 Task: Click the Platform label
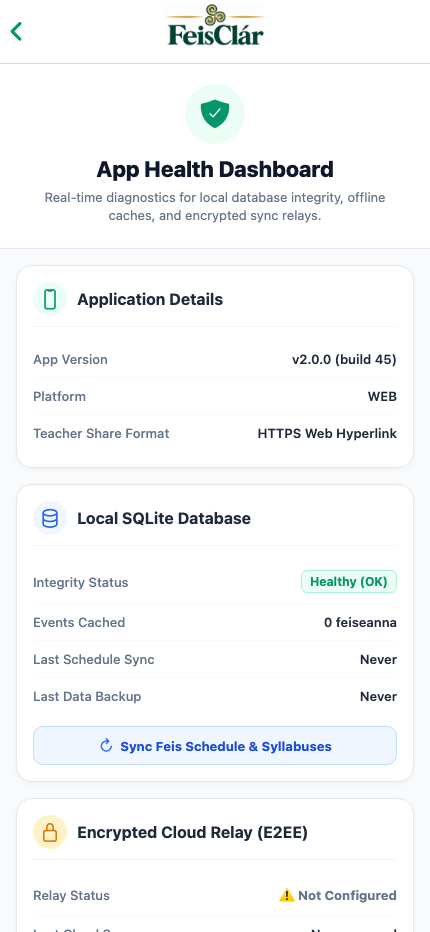point(59,396)
